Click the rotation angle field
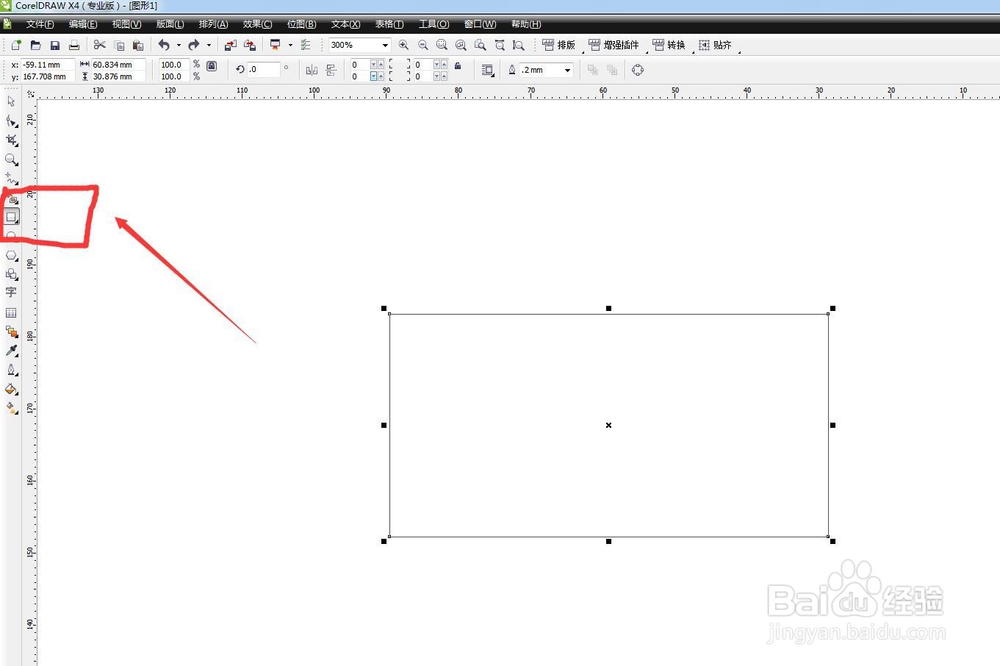Screen dimensions: 1000x666 263,69
